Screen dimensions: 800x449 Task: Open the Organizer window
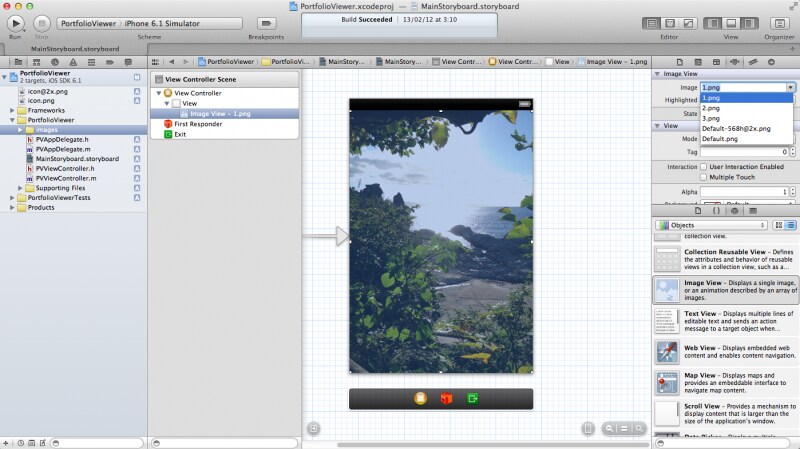(779, 23)
